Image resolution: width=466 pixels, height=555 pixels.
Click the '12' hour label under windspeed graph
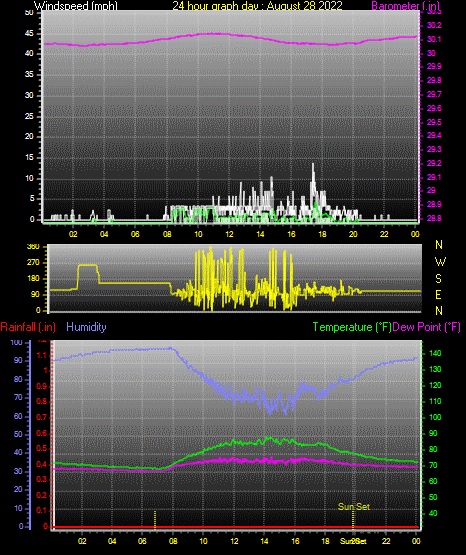pyautogui.click(x=229, y=234)
